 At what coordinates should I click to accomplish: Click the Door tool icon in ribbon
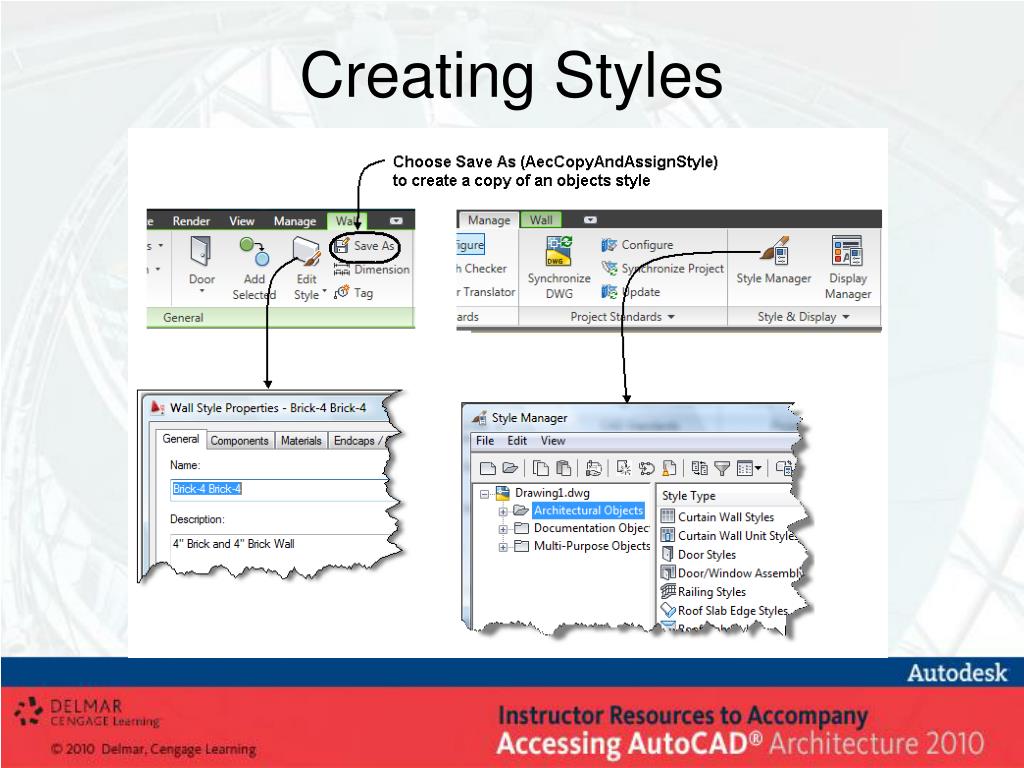pos(201,251)
